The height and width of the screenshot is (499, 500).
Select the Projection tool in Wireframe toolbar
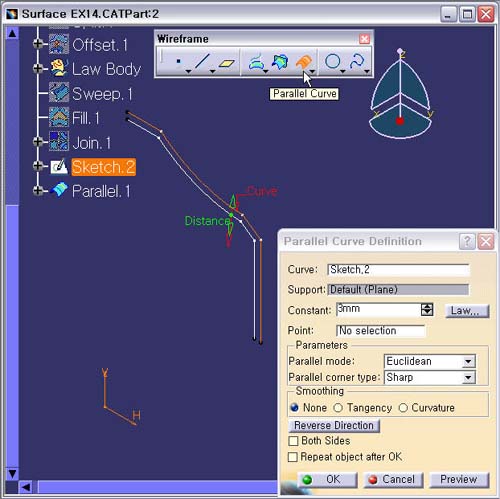(x=256, y=62)
